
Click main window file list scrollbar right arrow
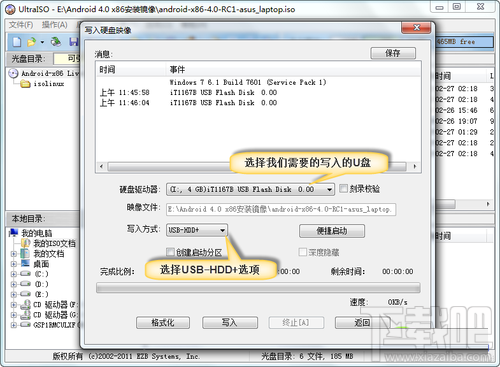[488, 204]
